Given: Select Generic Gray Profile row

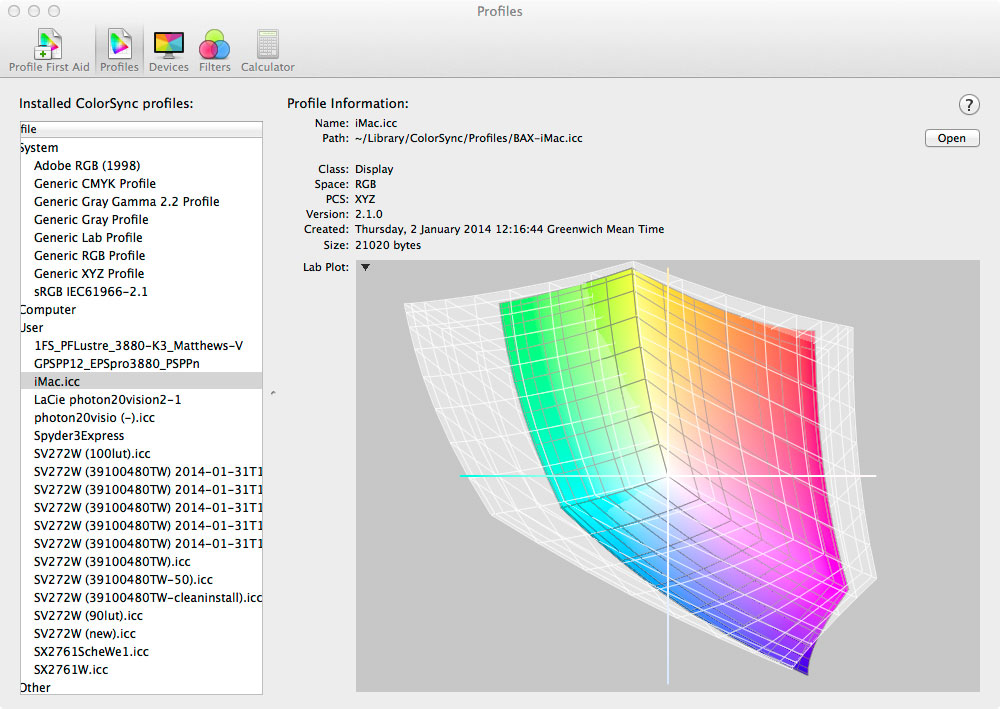Looking at the screenshot, I should click(141, 219).
